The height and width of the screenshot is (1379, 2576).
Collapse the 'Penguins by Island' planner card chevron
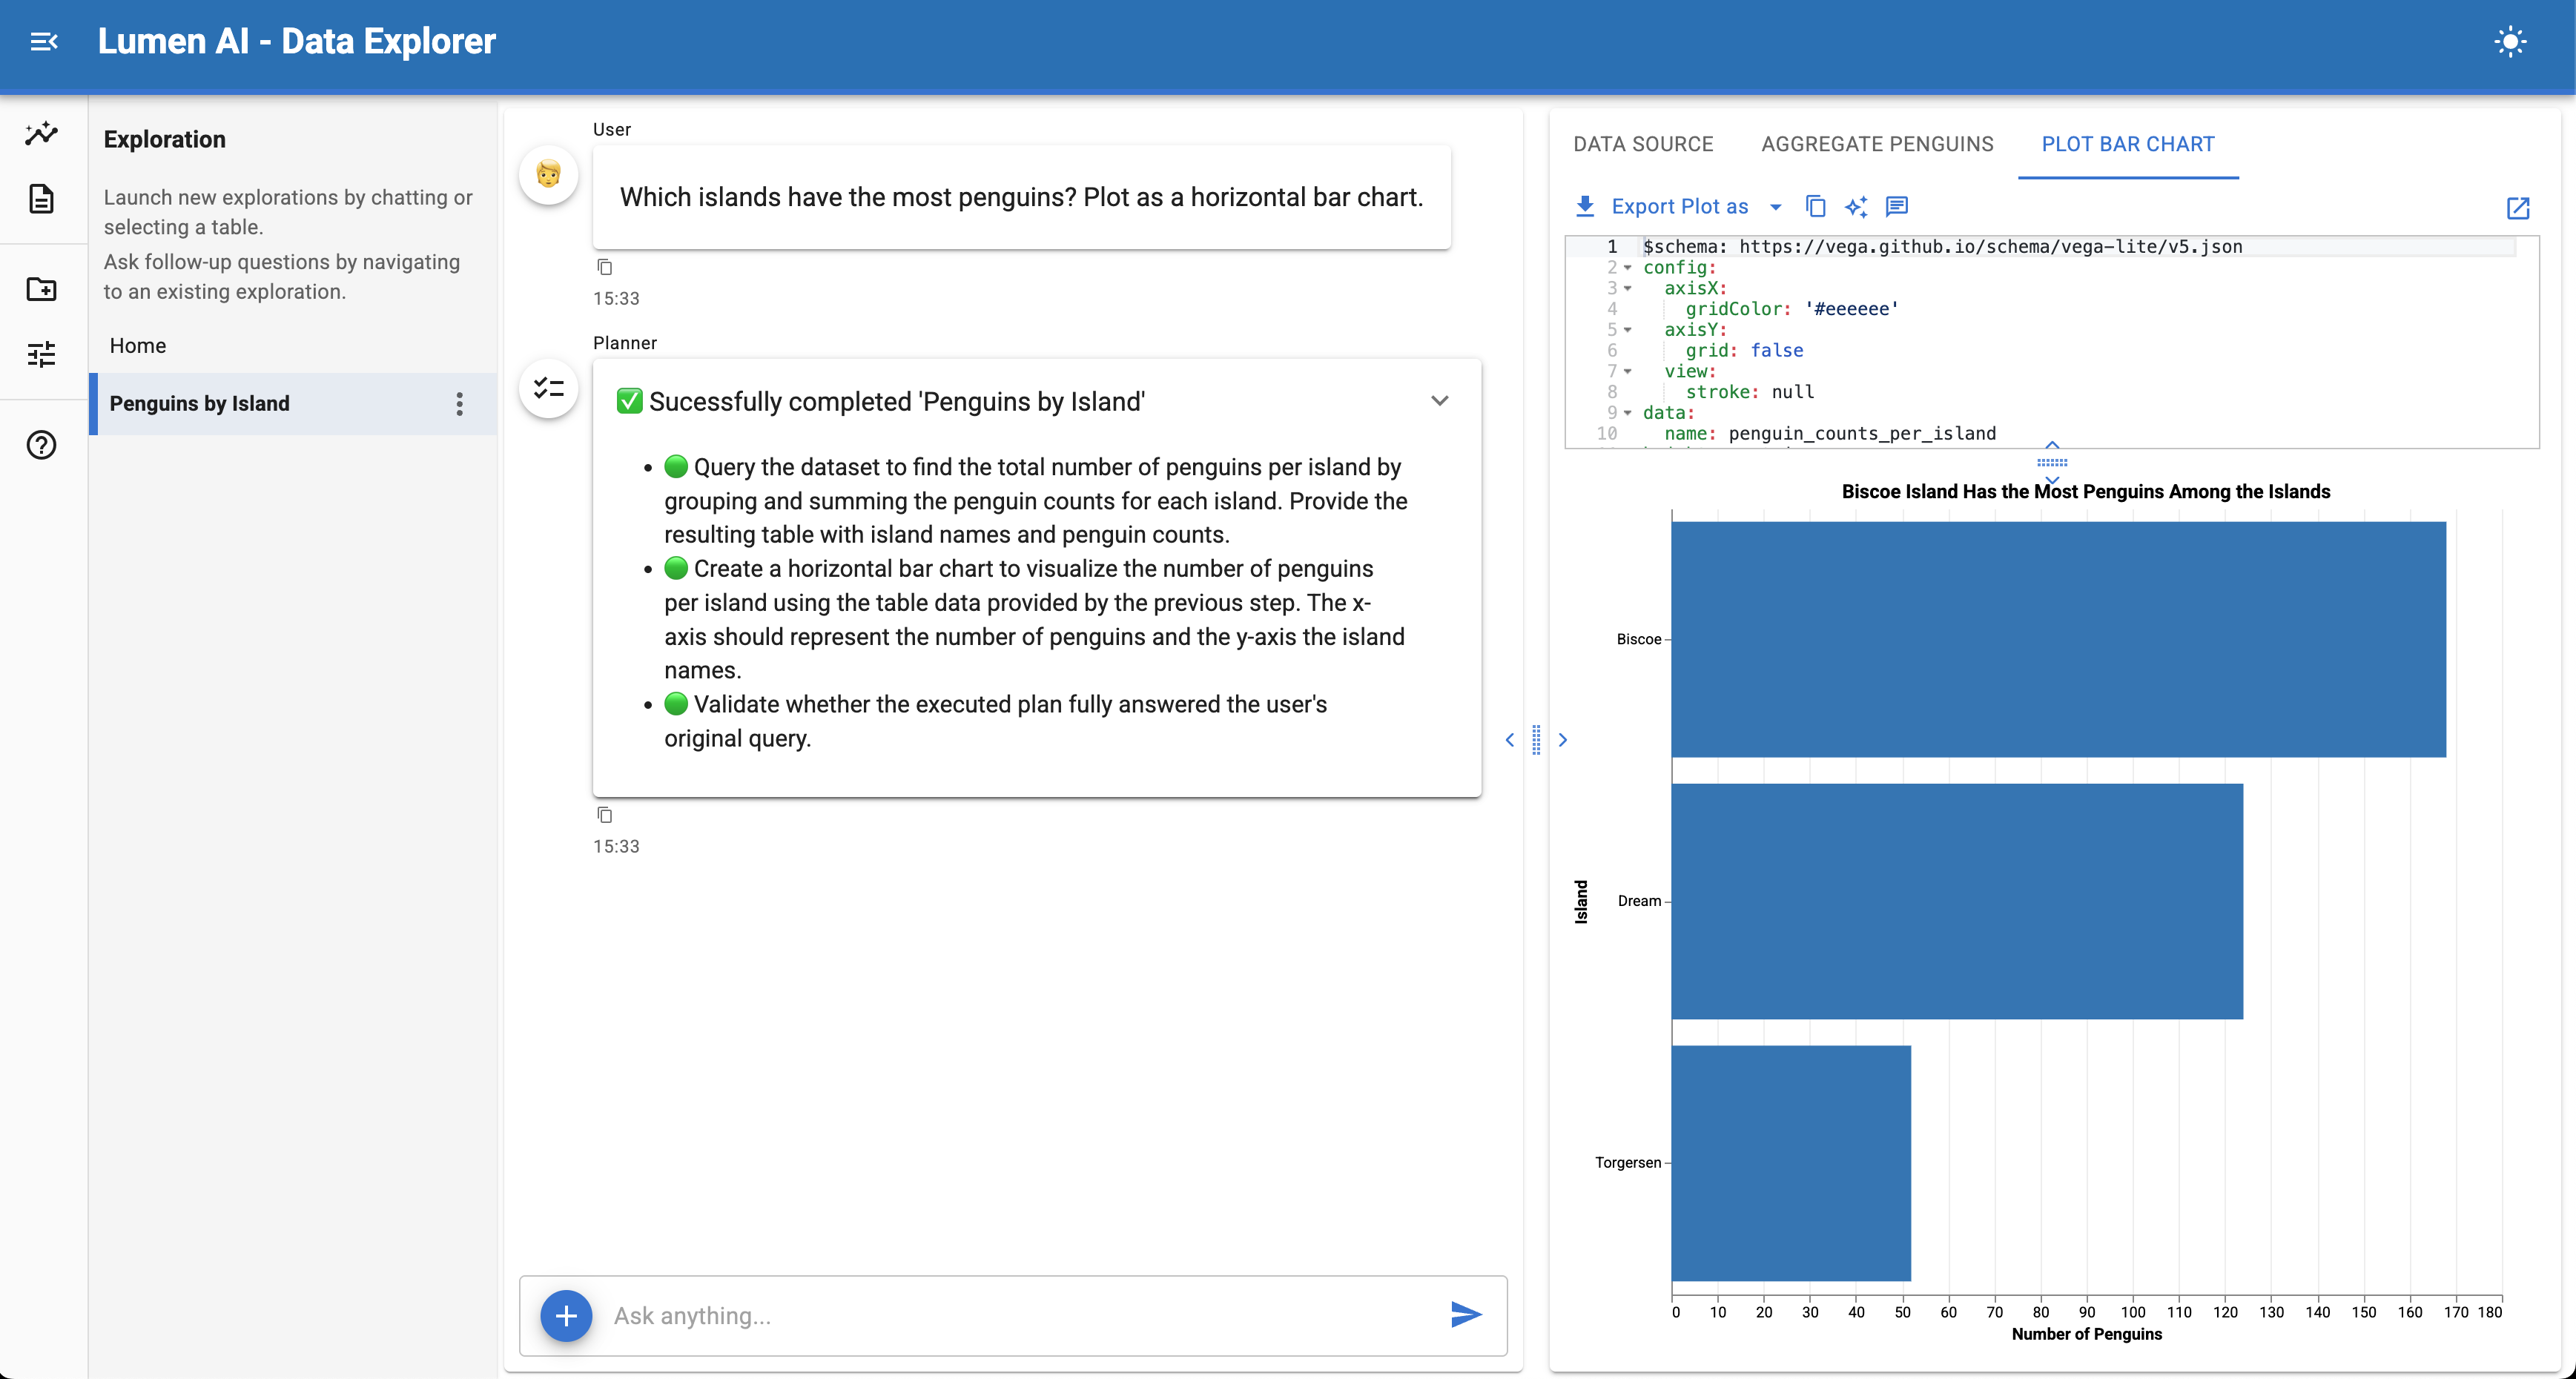click(1439, 401)
